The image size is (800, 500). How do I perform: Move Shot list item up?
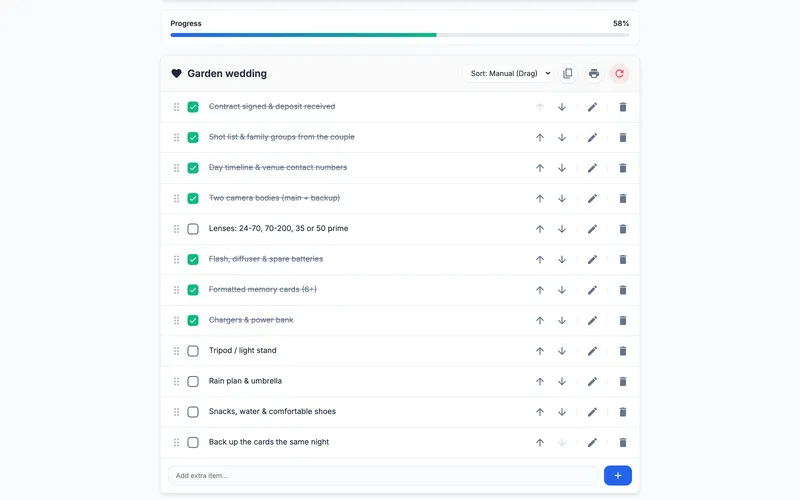click(540, 137)
